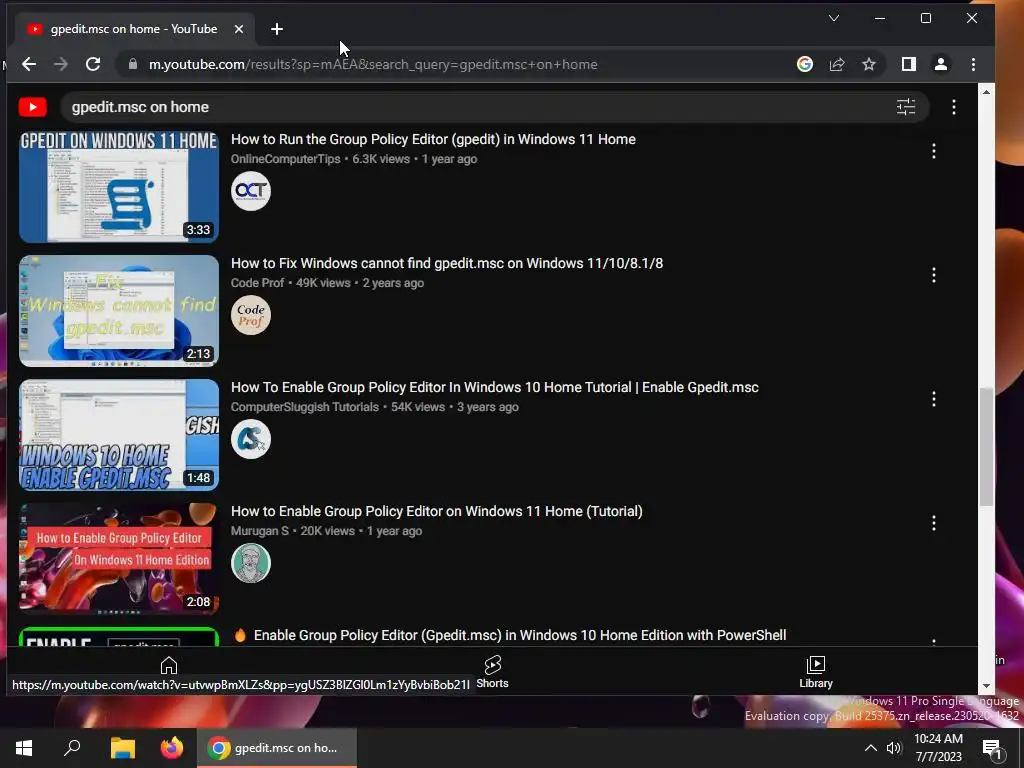The image size is (1024, 768).
Task: Open 'Windows 10 Home Enable Gpedit.msc' thumbnail
Action: [119, 435]
